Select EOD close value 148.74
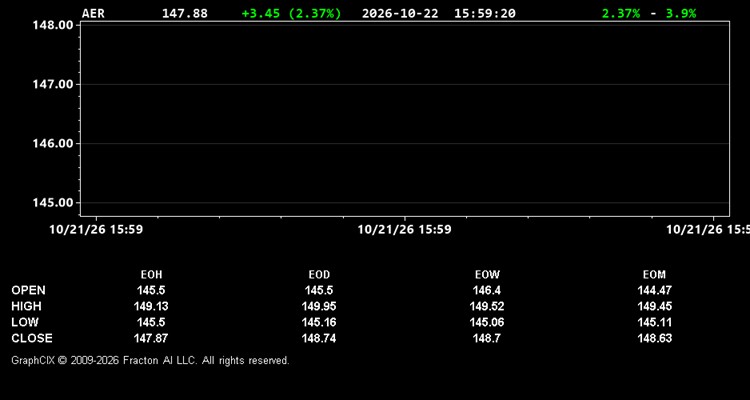 (x=319, y=338)
